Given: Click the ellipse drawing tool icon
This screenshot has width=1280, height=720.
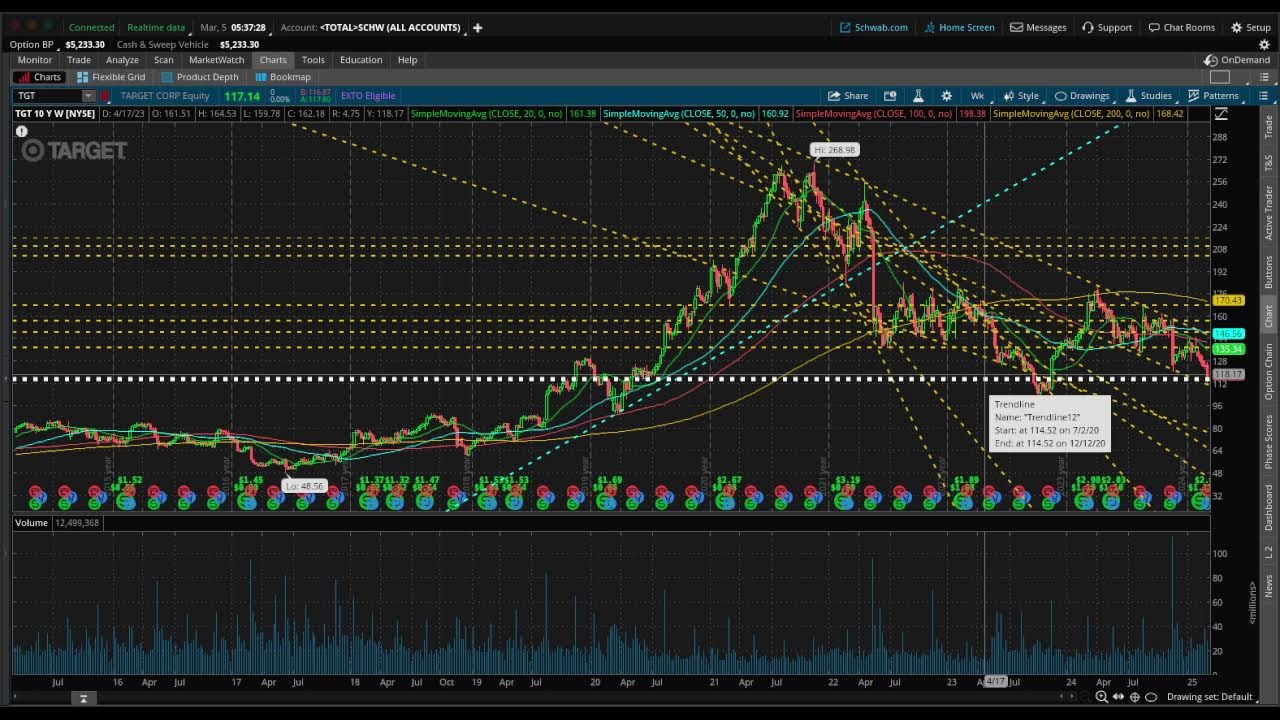Looking at the screenshot, I should (x=1150, y=697).
